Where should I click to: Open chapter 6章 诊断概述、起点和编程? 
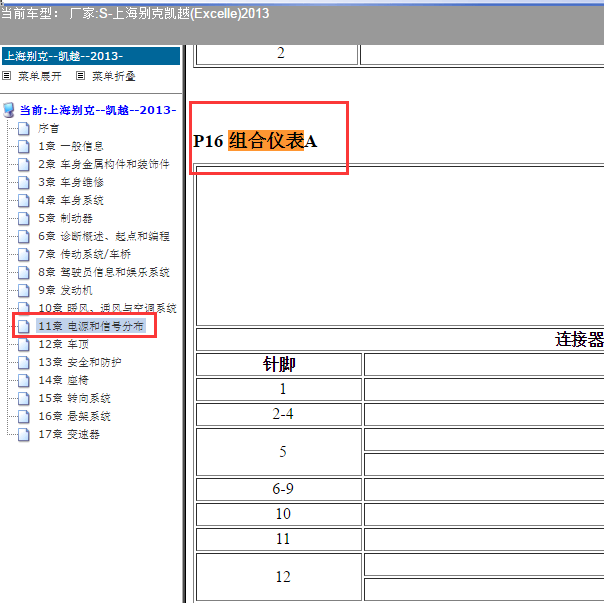point(104,236)
